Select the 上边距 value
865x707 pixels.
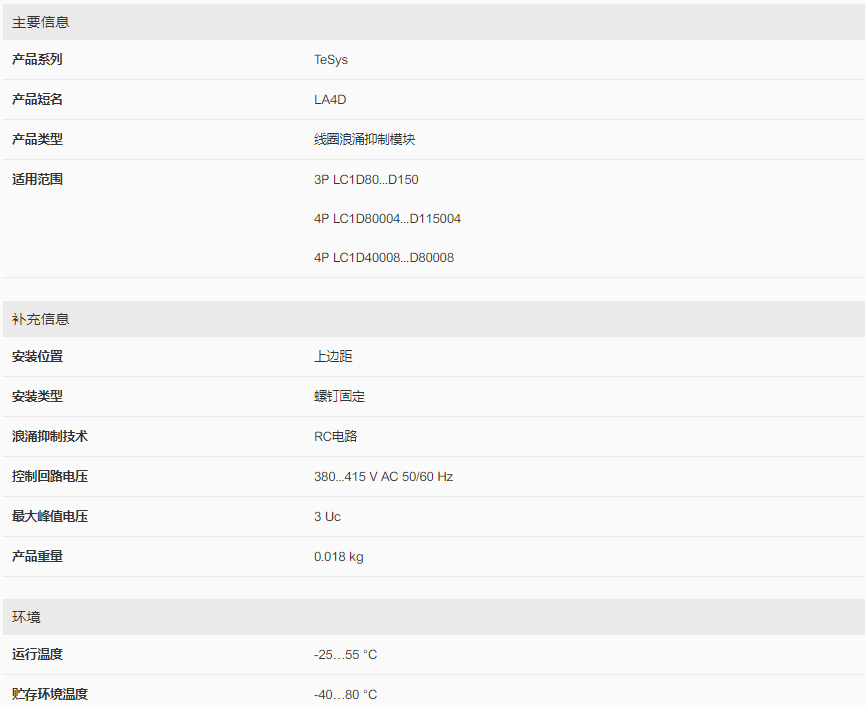coord(333,356)
